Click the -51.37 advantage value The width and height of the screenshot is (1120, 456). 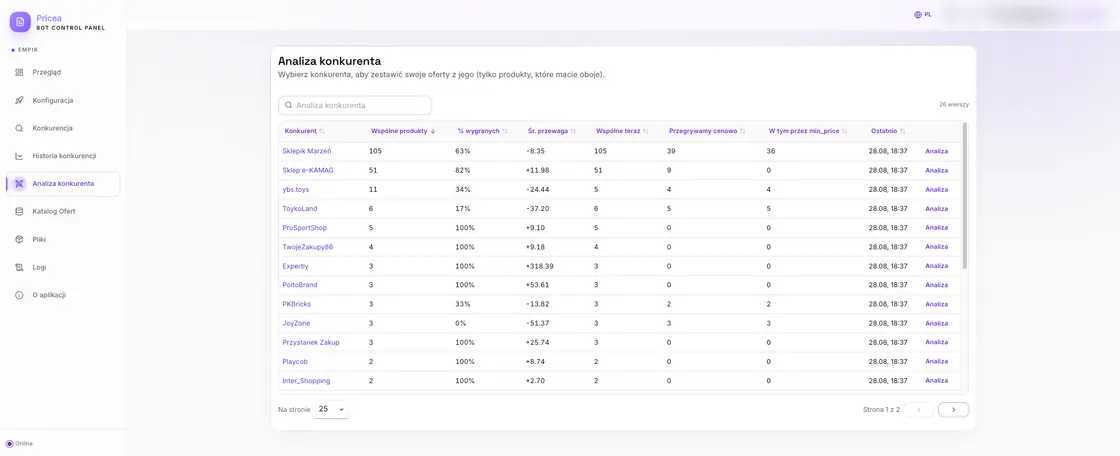point(540,323)
